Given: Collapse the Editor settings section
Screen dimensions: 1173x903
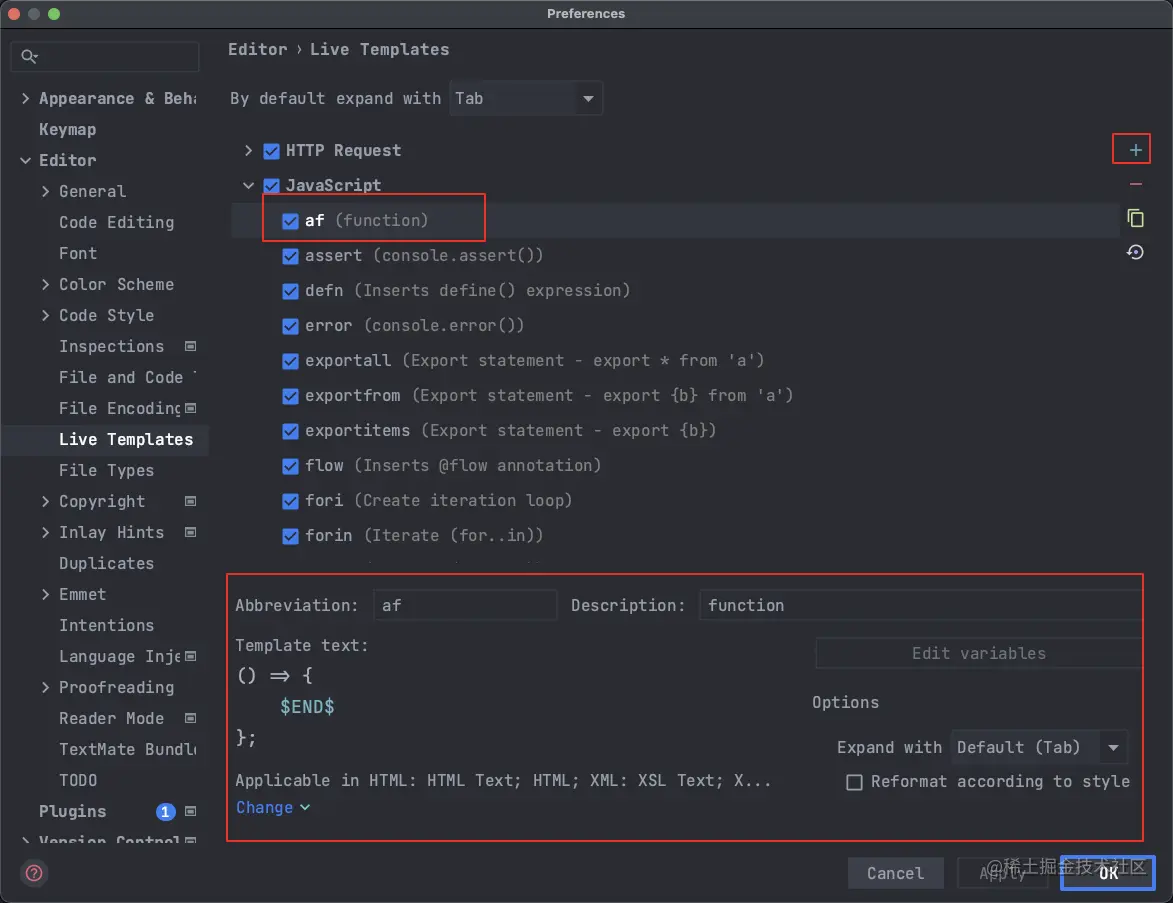Looking at the screenshot, I should pos(25,160).
